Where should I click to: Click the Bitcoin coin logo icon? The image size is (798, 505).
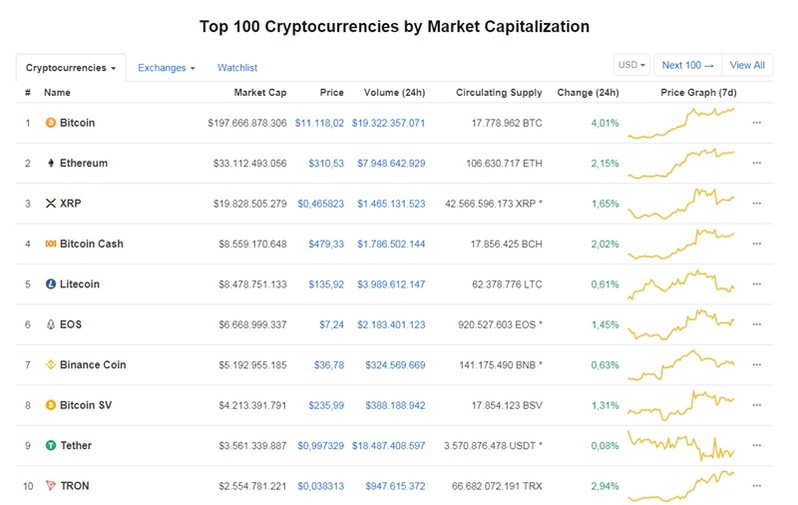pyautogui.click(x=50, y=123)
